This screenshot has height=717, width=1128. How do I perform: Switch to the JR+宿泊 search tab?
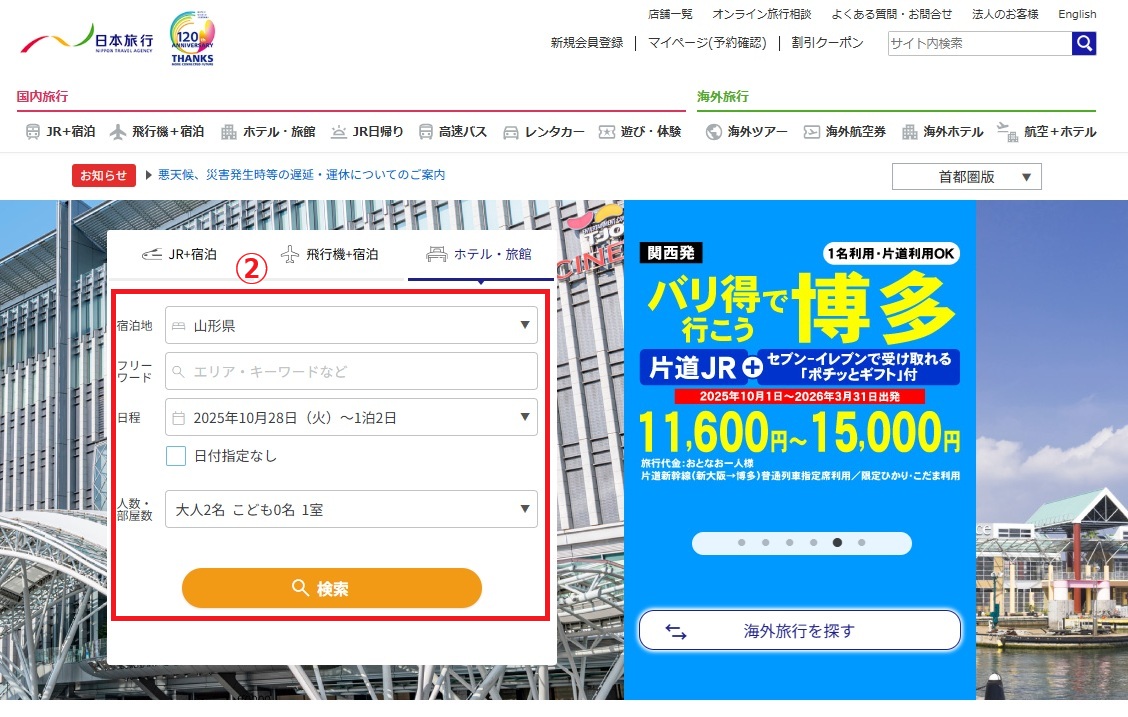180,255
